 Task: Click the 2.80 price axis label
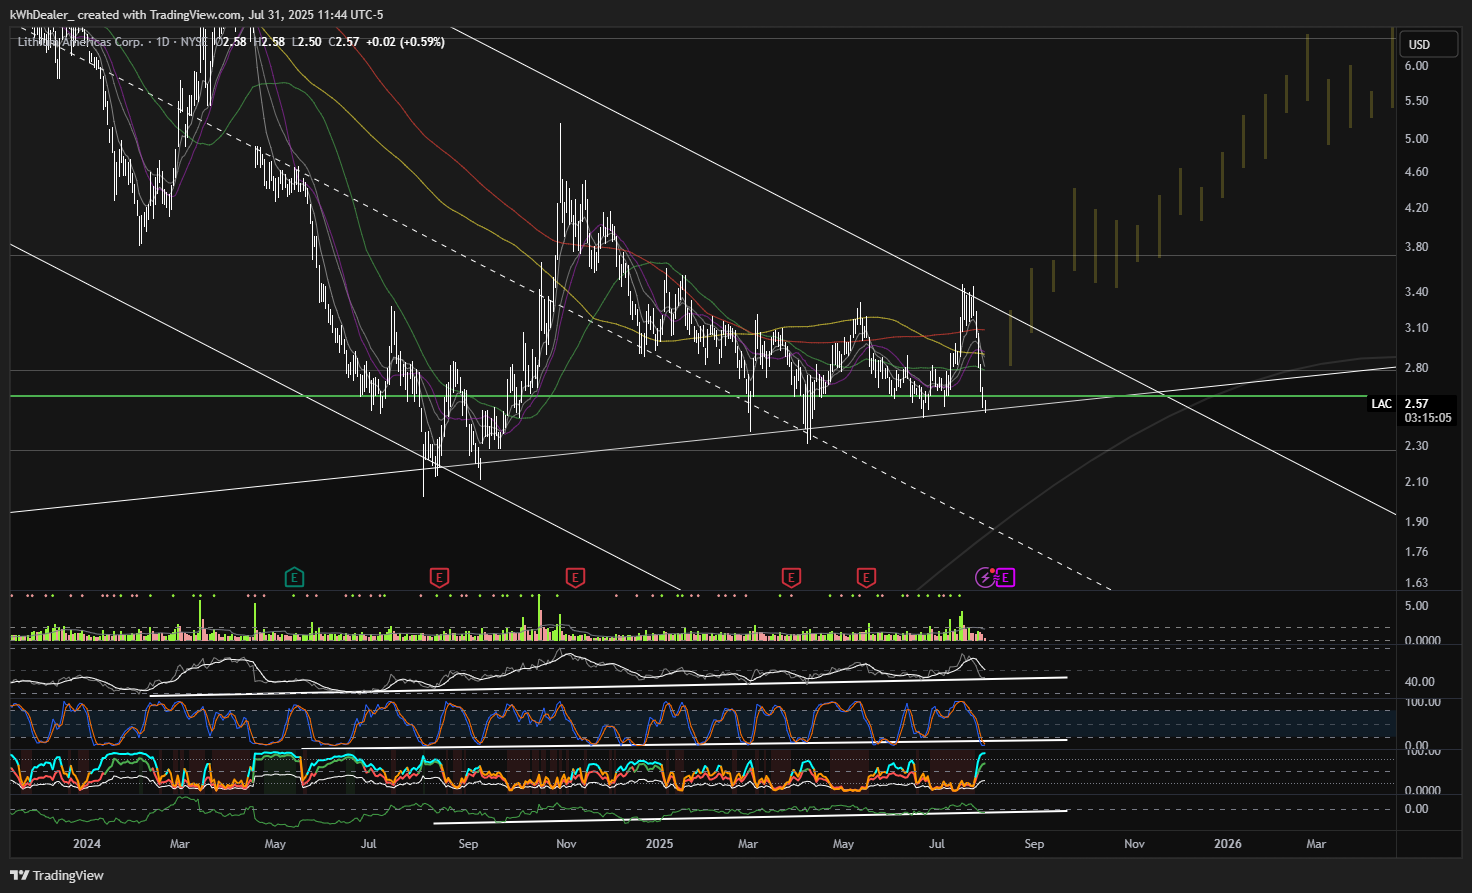pos(1416,368)
